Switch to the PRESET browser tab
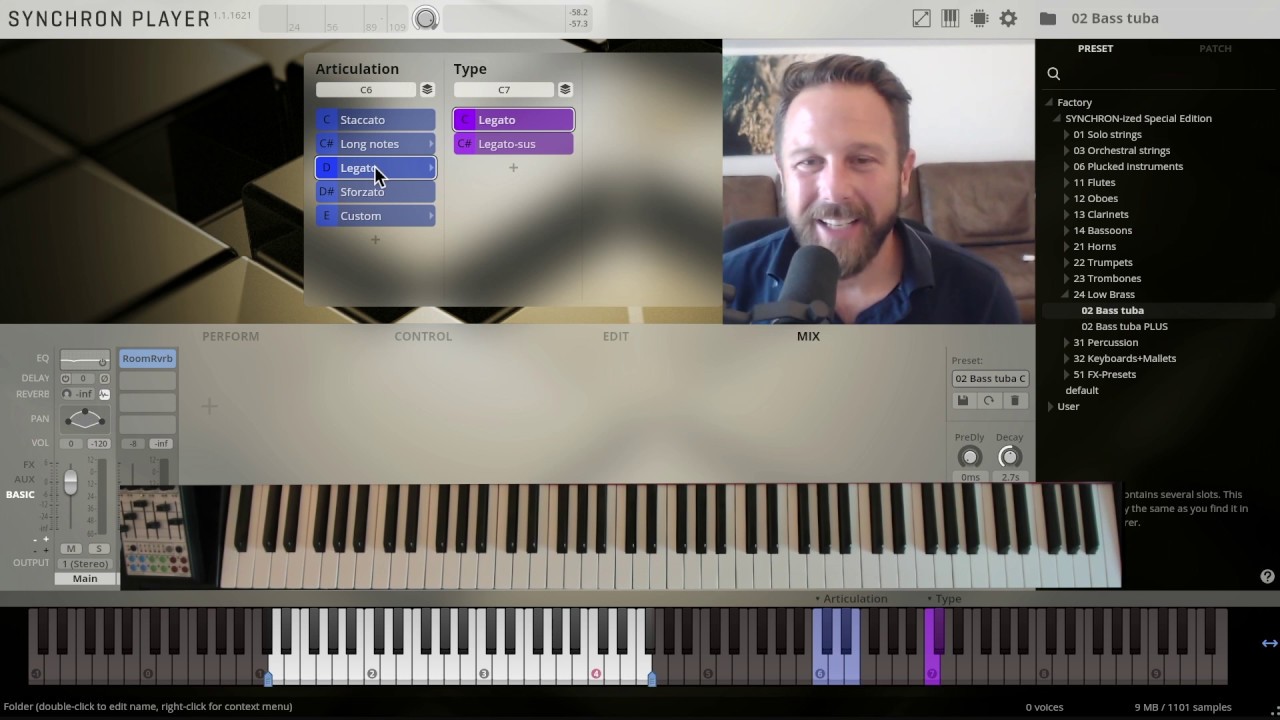Image resolution: width=1280 pixels, height=720 pixels. tap(1095, 48)
